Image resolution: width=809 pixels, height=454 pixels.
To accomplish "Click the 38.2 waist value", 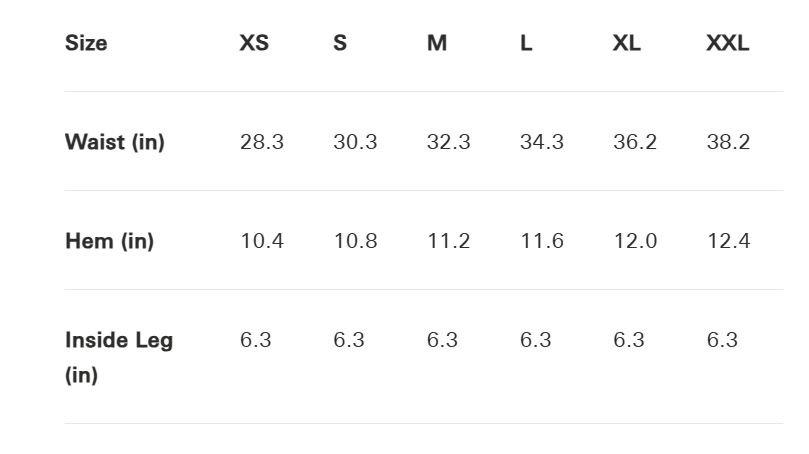I will pyautogui.click(x=728, y=142).
